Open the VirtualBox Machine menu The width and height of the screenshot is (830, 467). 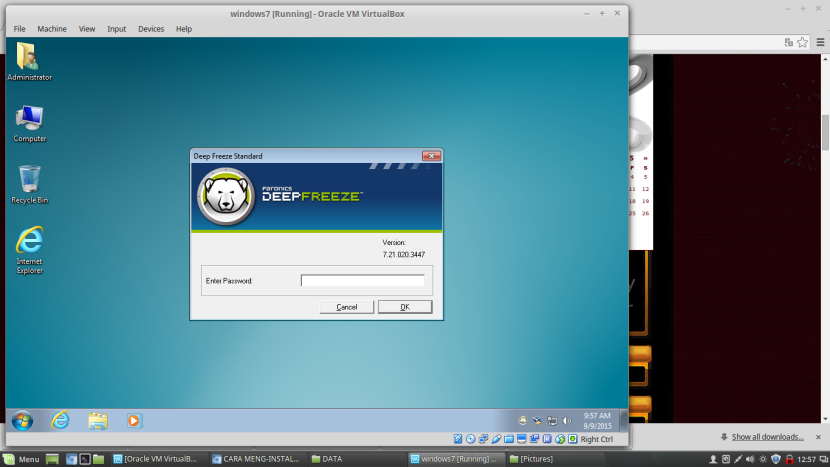(52, 29)
